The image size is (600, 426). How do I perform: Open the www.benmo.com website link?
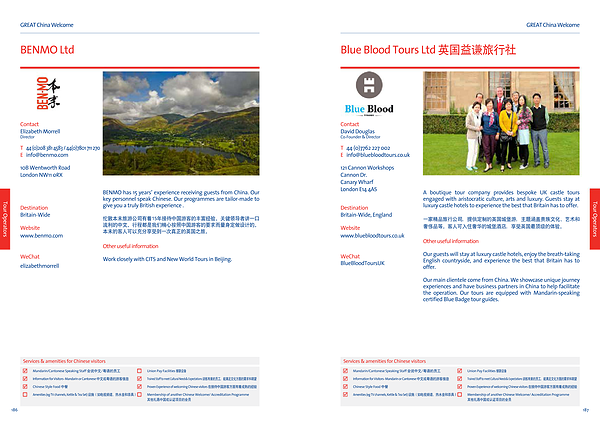point(41,235)
